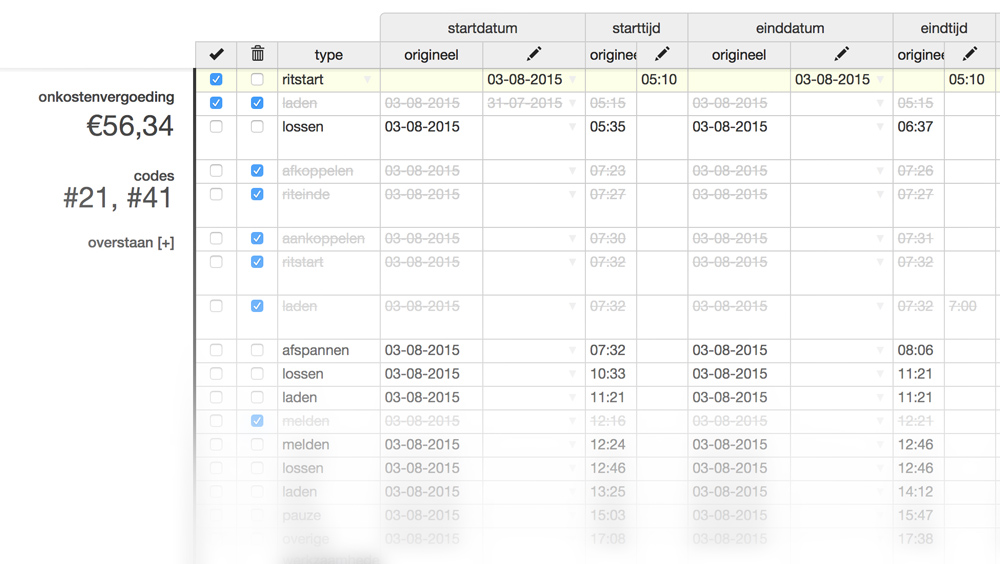The width and height of the screenshot is (1000, 564).
Task: Check the approve checkbox for lossen at 05:35
Action: [216, 127]
